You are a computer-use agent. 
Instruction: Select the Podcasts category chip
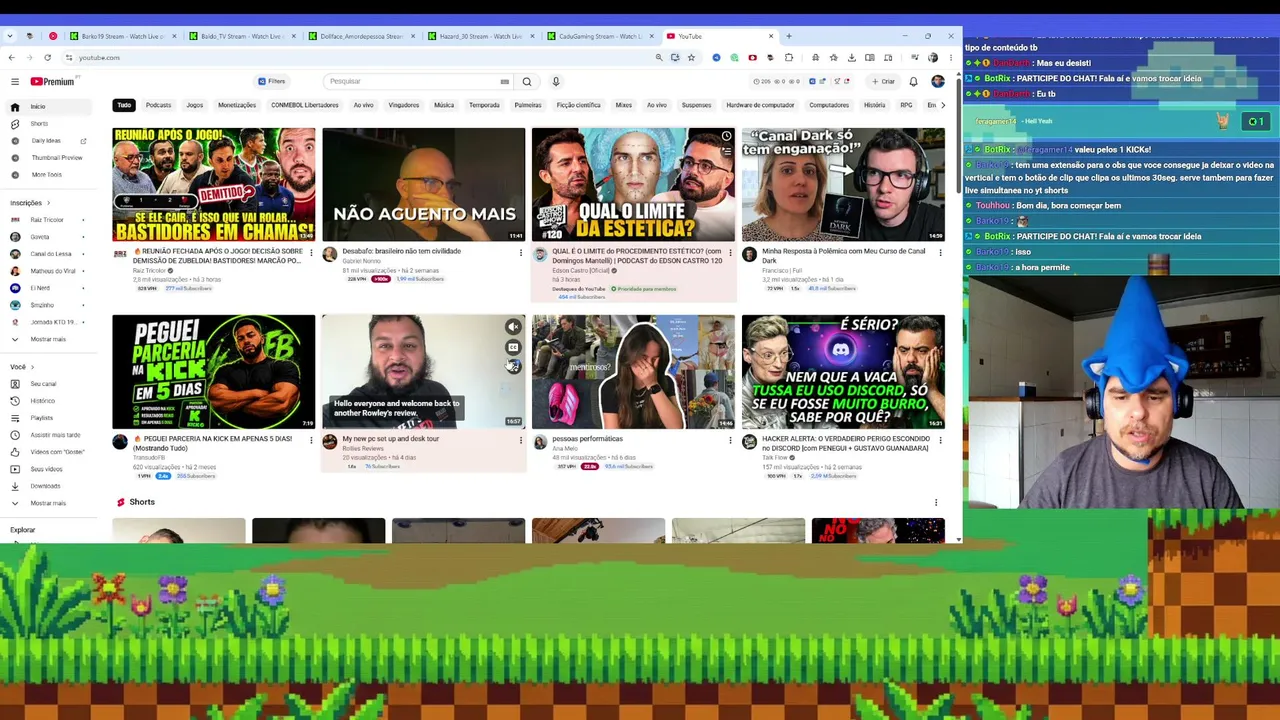coord(158,105)
